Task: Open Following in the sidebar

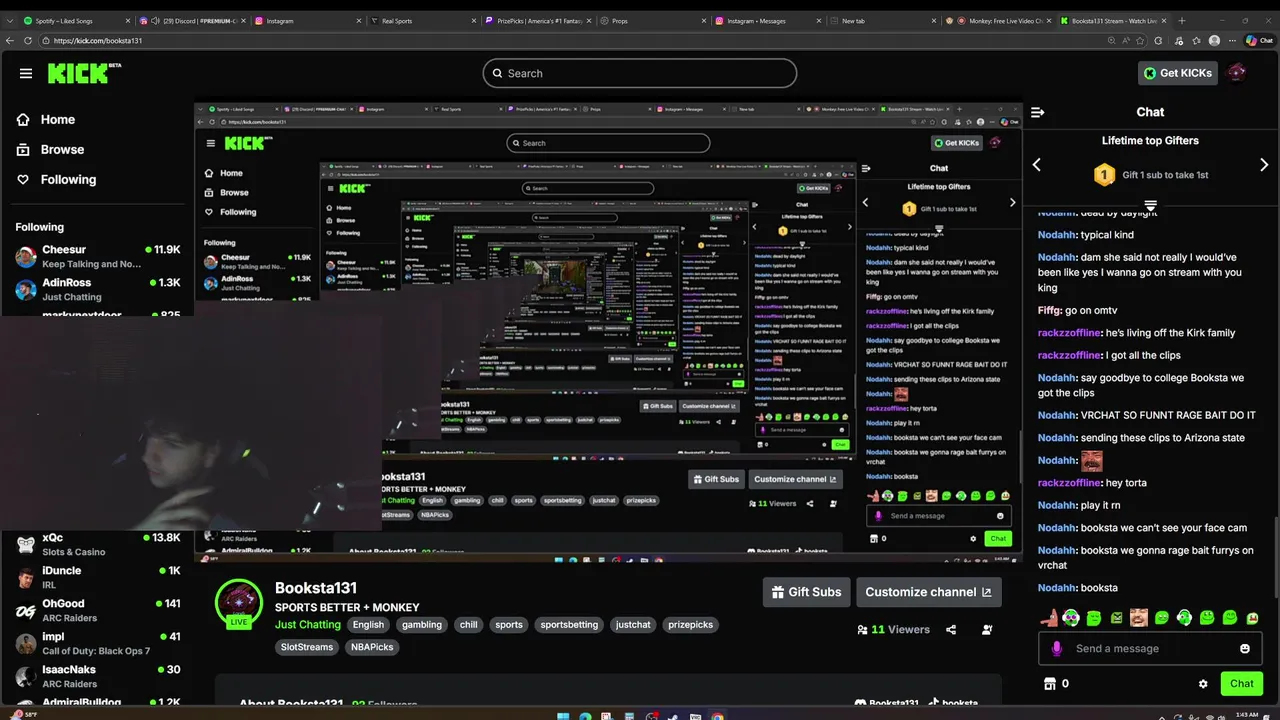Action: pyautogui.click(x=56, y=179)
